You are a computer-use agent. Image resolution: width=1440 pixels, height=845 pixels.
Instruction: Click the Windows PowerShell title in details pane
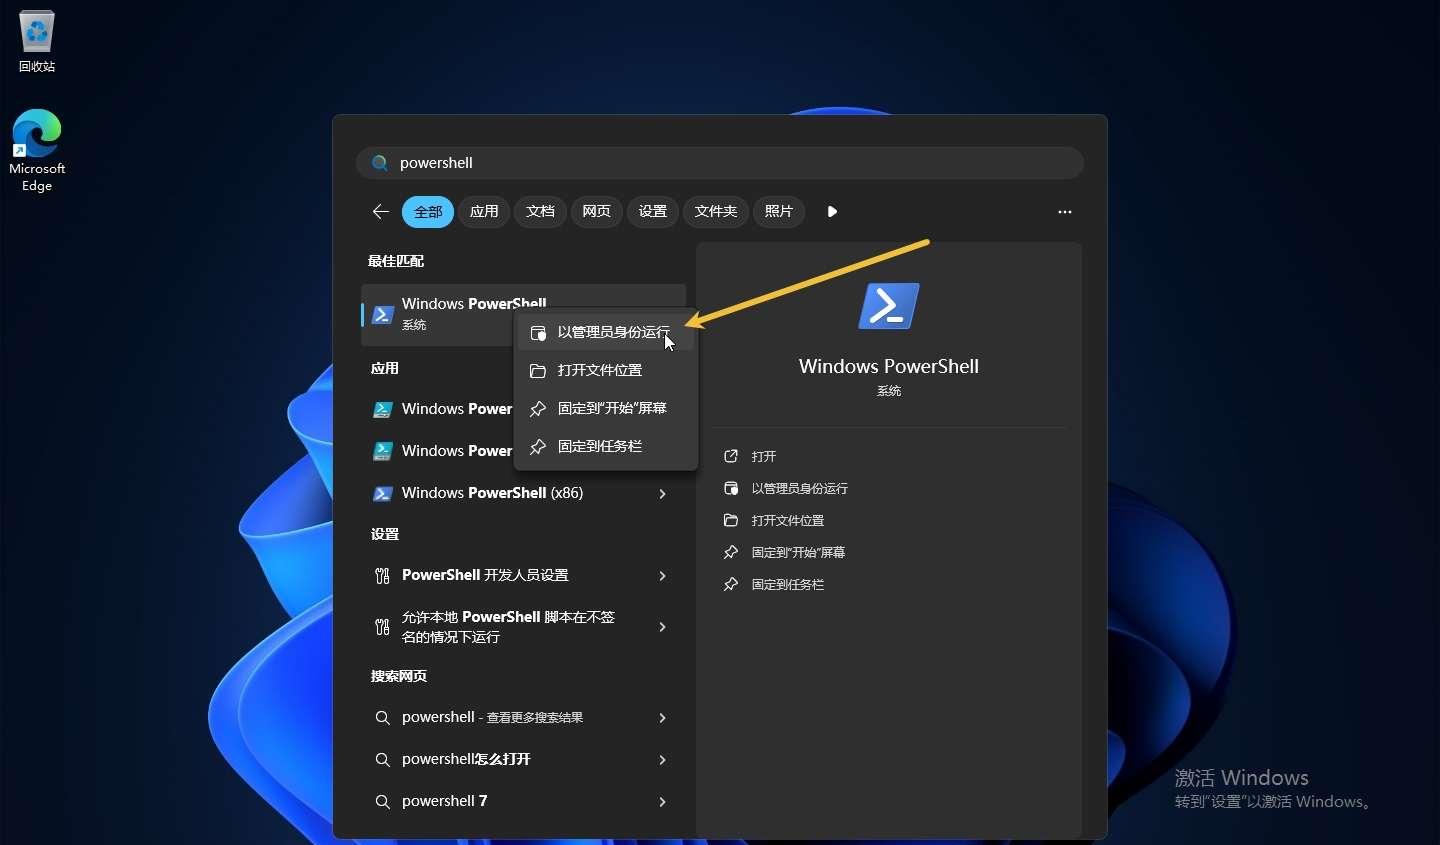click(x=889, y=366)
